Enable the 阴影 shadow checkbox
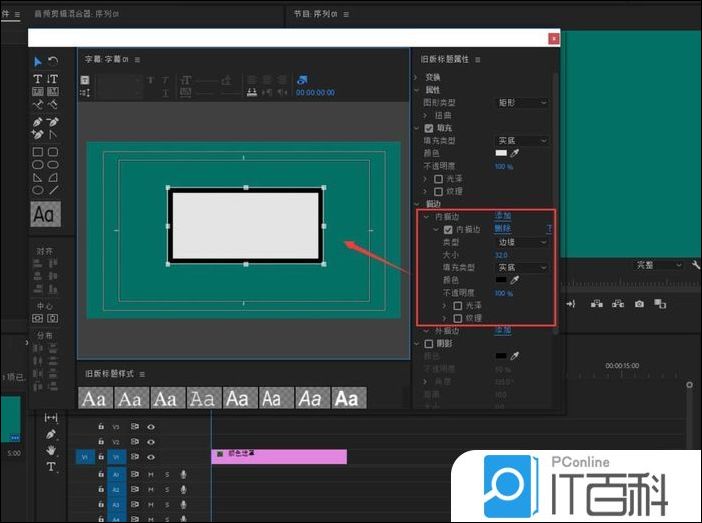The height and width of the screenshot is (523, 702). (x=429, y=343)
